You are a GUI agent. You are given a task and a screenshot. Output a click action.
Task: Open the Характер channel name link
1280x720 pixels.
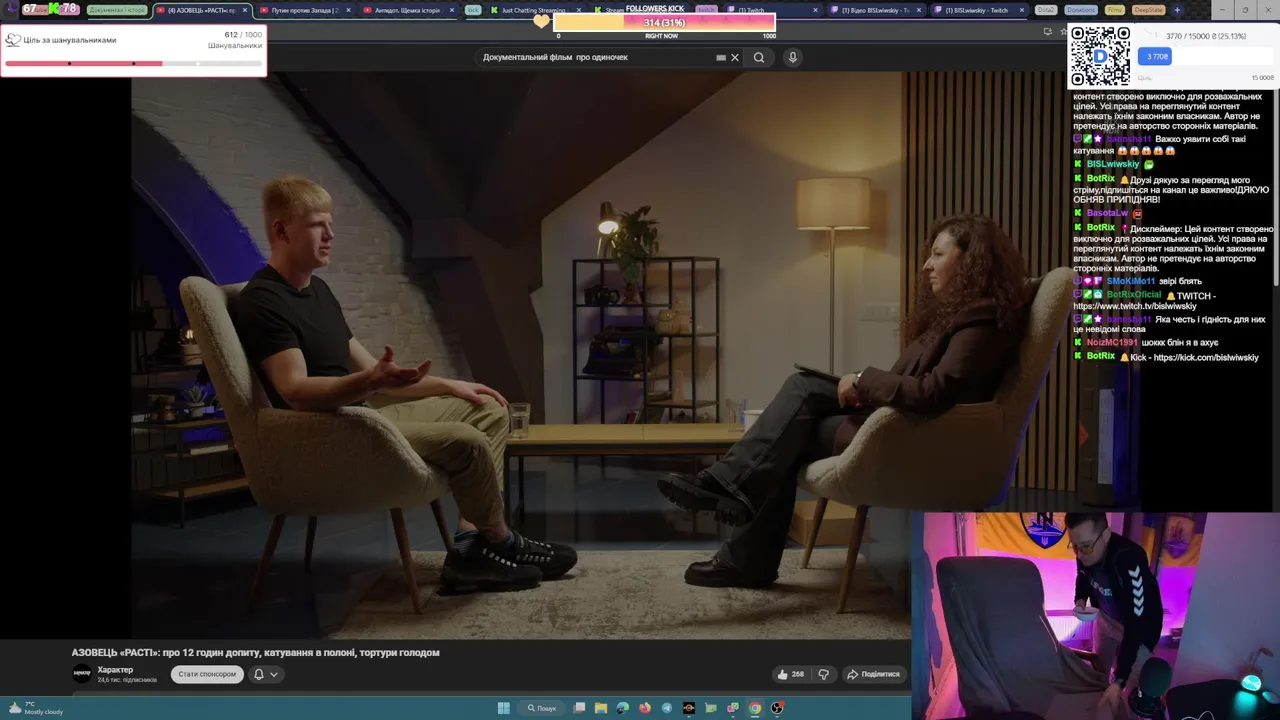tap(115, 670)
